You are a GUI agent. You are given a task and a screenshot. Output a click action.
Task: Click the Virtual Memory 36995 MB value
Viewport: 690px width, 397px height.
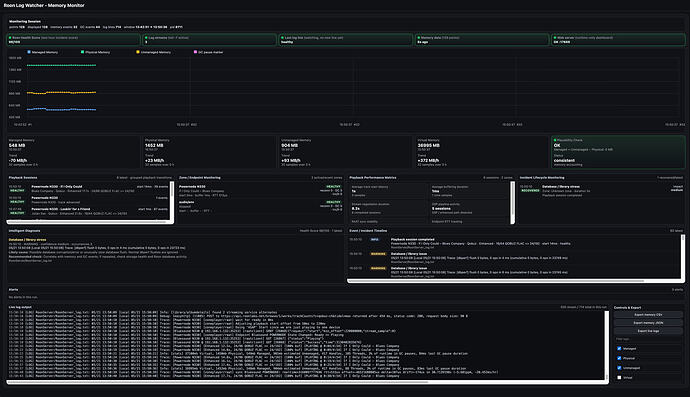[429, 145]
